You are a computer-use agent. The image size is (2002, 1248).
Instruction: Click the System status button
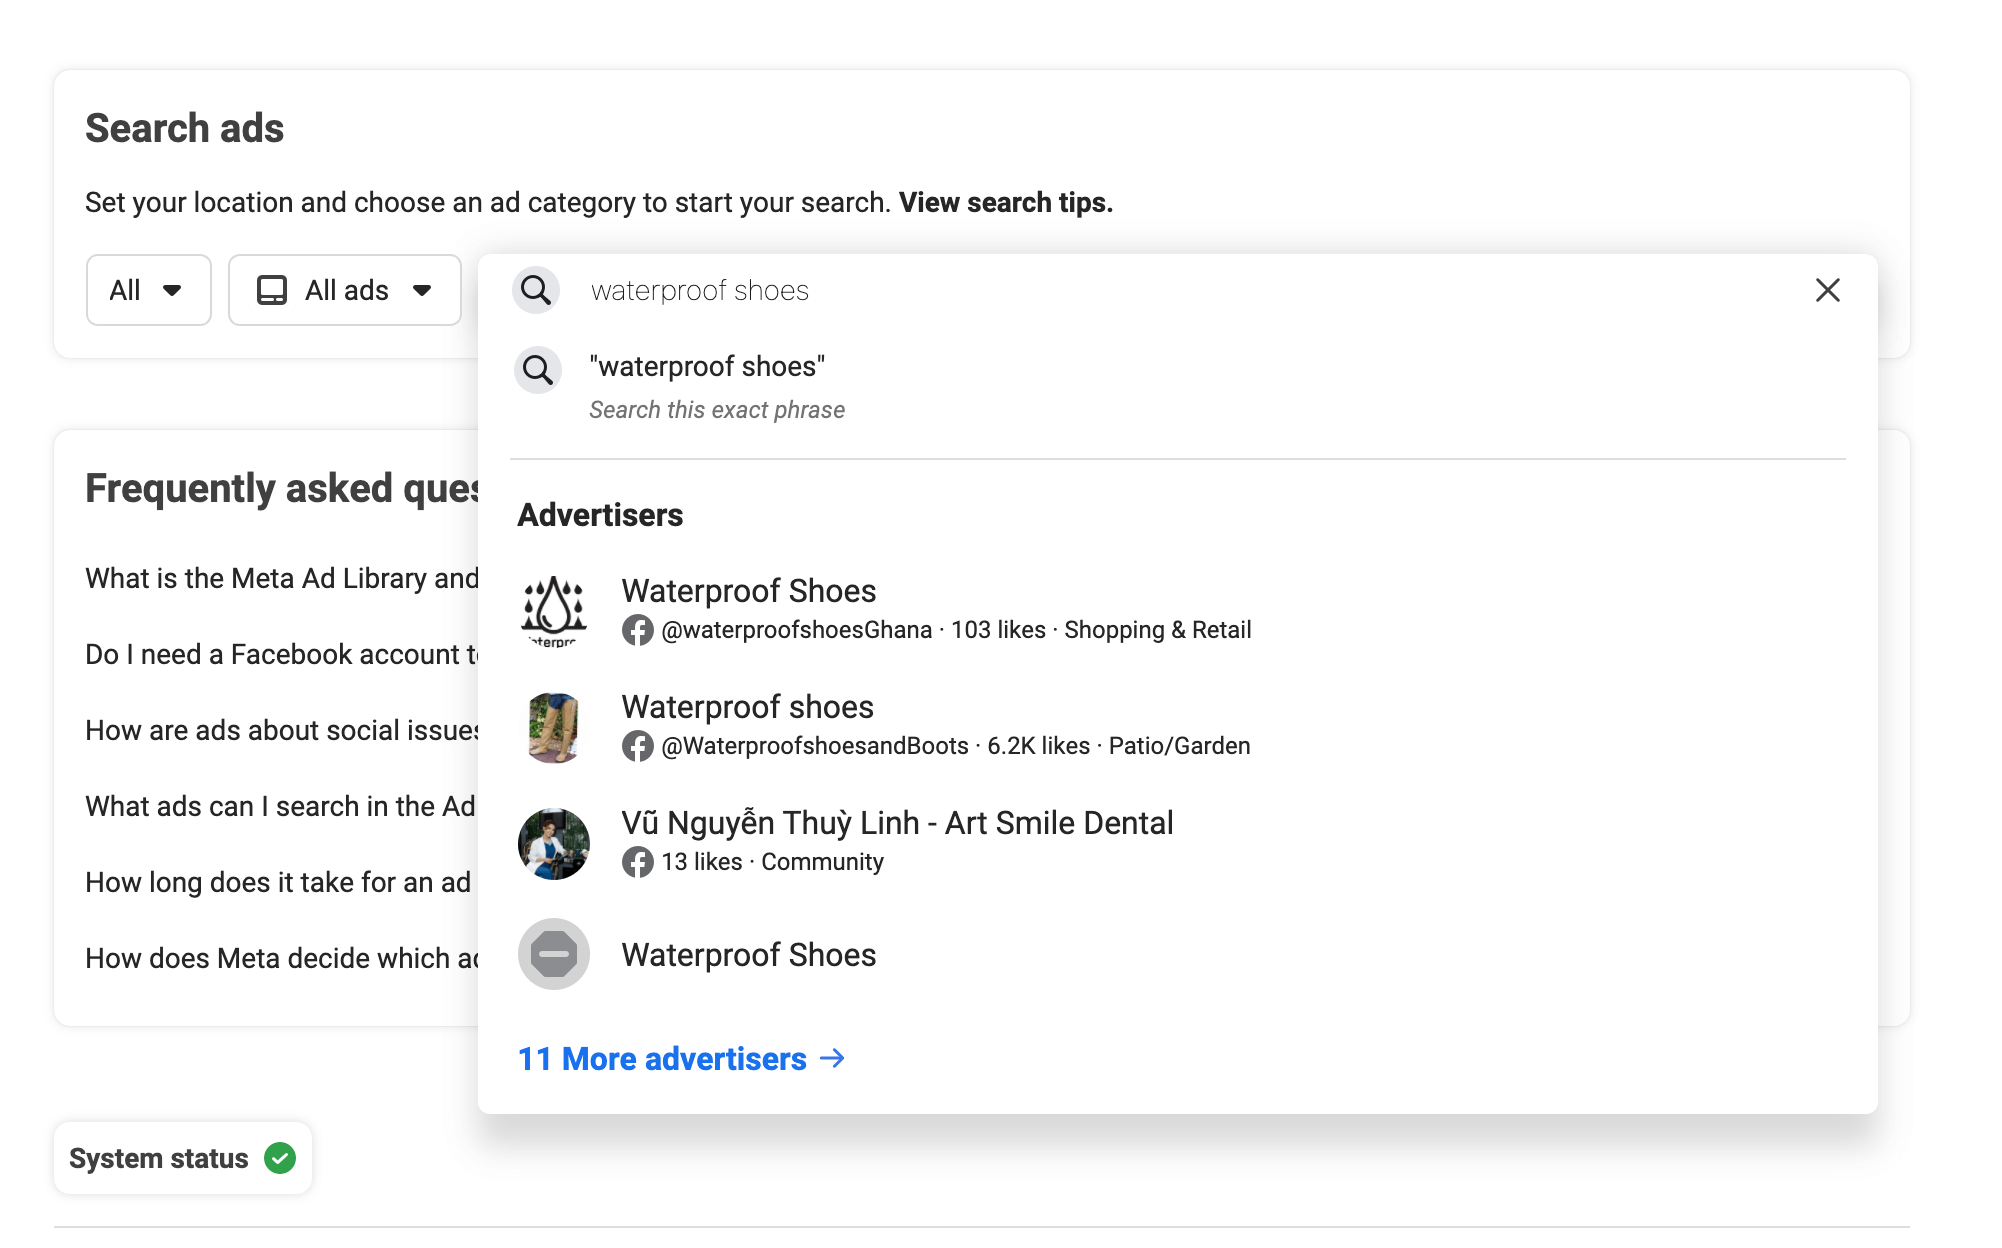(183, 1158)
